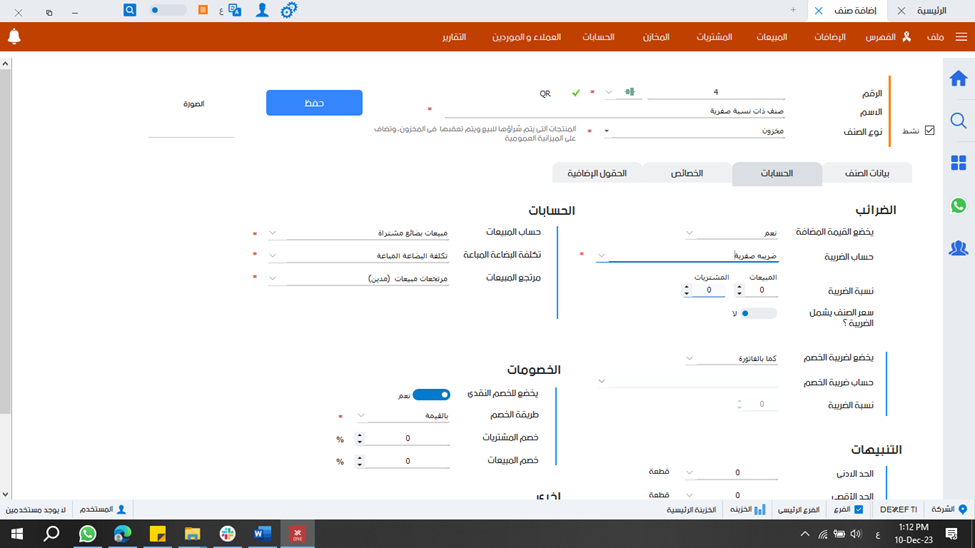Screen dimensions: 975x548
Task: Add a new tab with the plus icon
Action: pyautogui.click(x=793, y=10)
